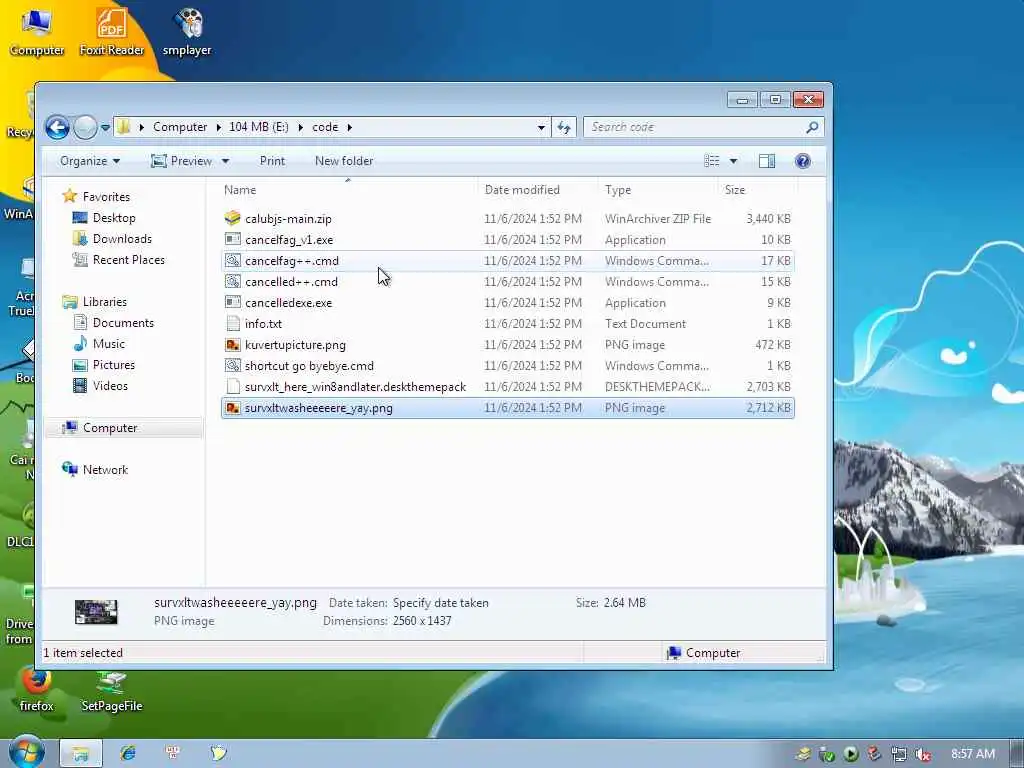1024x768 pixels.
Task: Open the SetPageFile desktop icon
Action: 112,691
